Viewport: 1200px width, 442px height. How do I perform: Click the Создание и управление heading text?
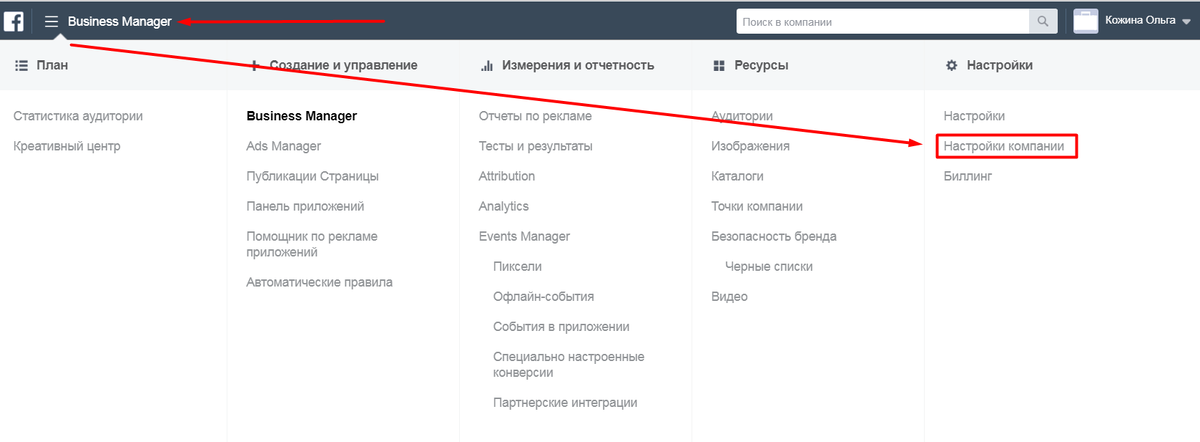(343, 65)
